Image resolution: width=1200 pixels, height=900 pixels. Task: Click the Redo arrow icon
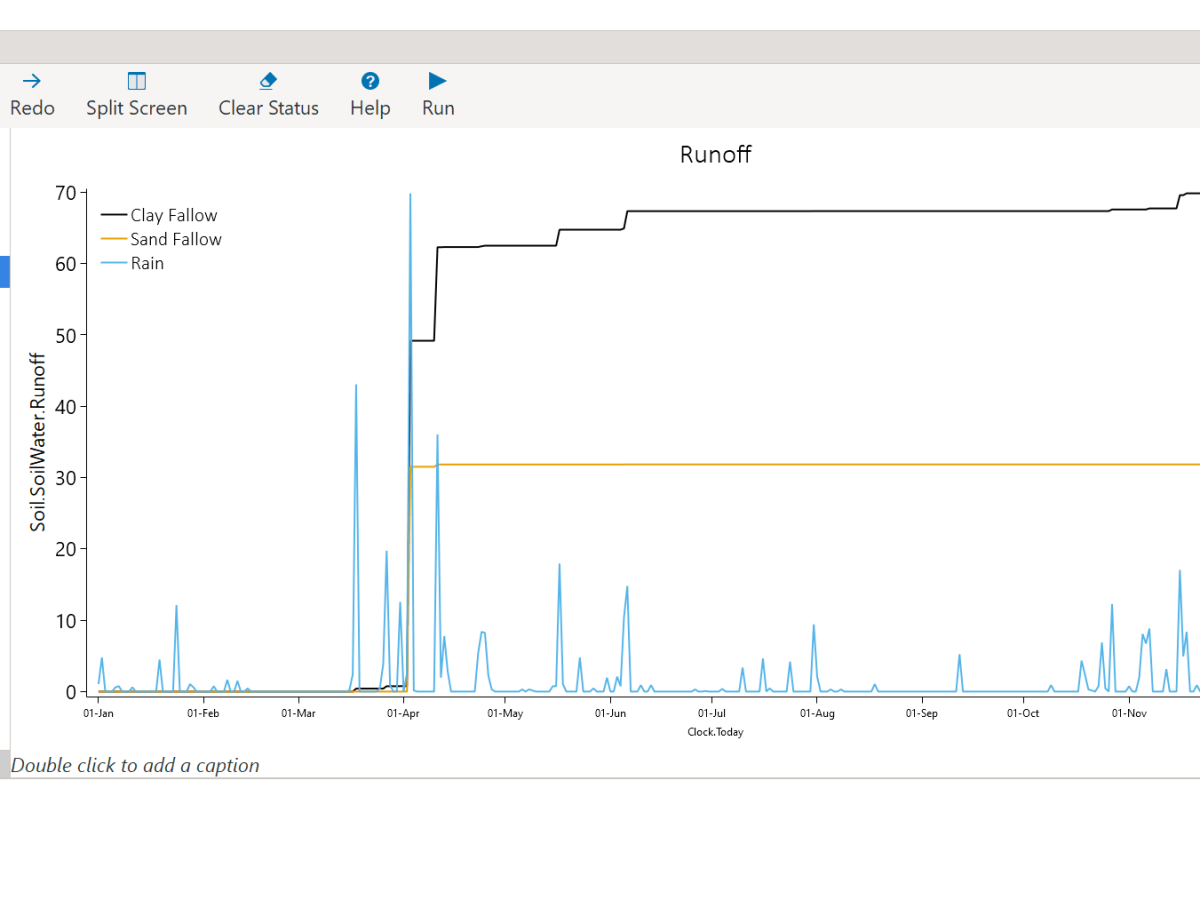[31, 81]
